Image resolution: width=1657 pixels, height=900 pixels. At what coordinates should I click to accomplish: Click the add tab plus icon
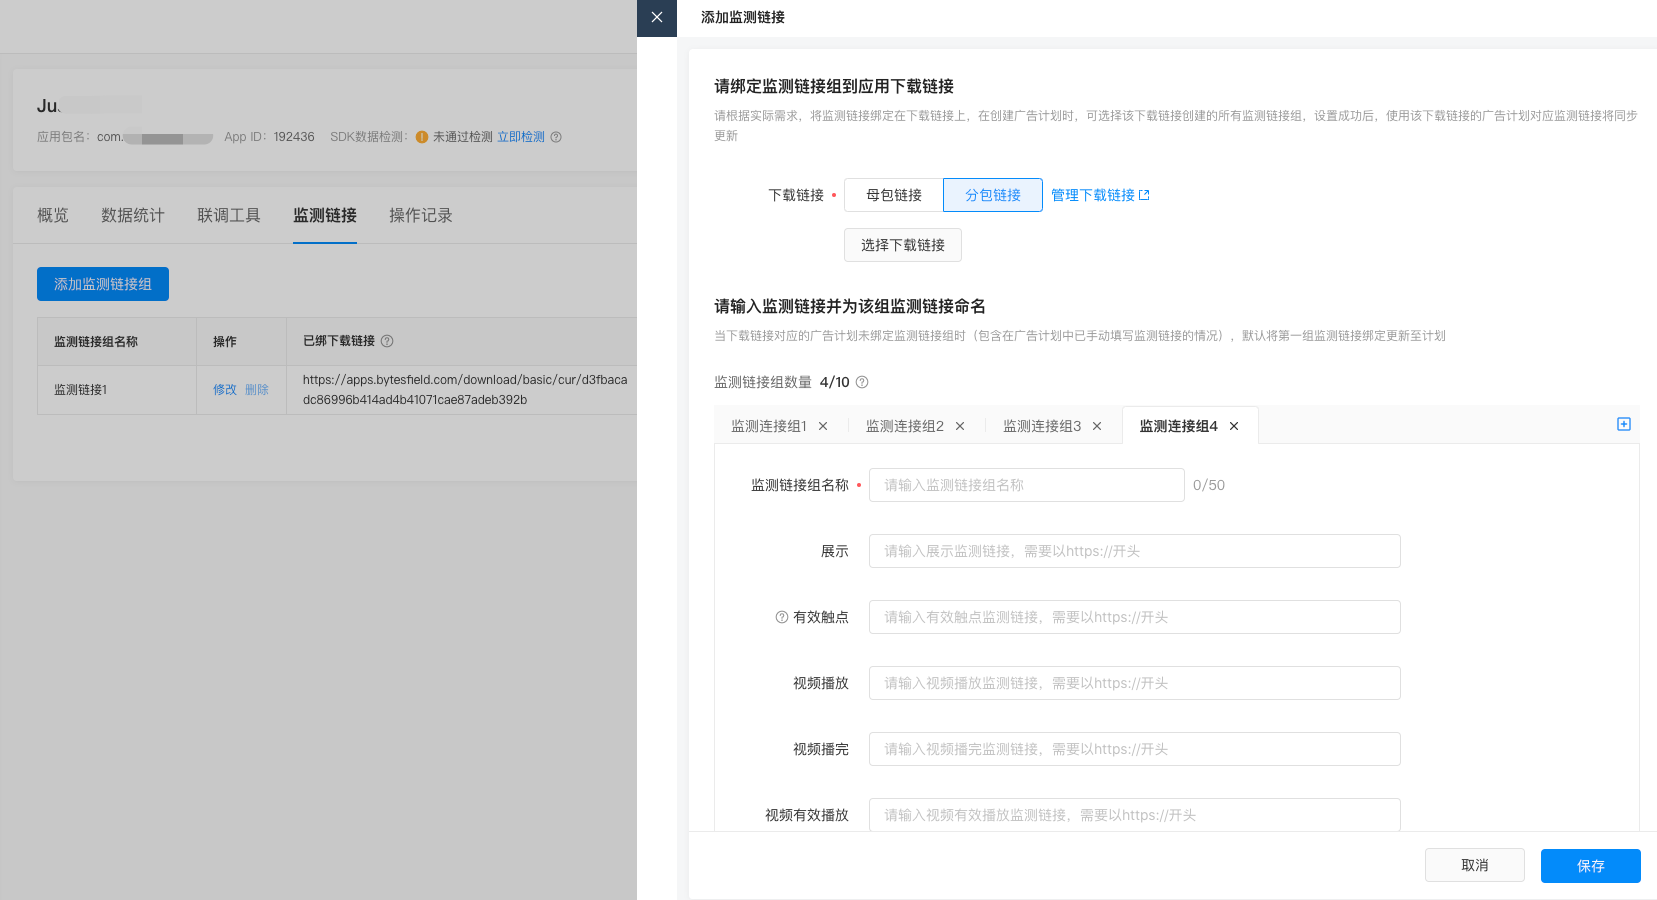pos(1624,424)
